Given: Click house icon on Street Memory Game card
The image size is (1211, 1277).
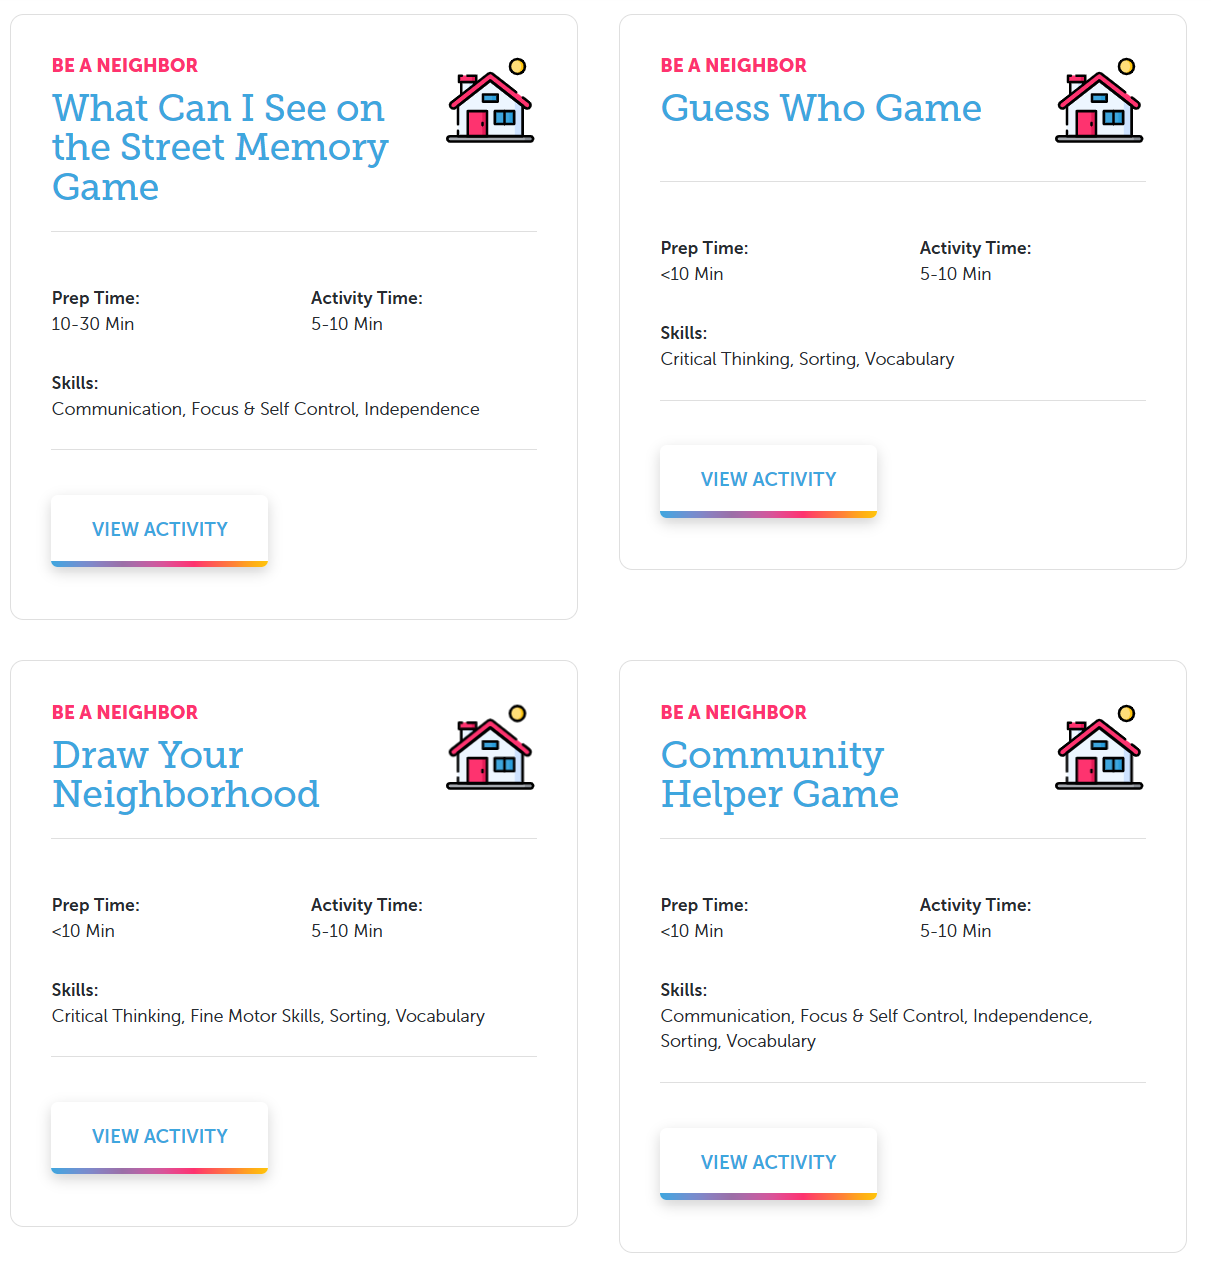Looking at the screenshot, I should (x=490, y=101).
